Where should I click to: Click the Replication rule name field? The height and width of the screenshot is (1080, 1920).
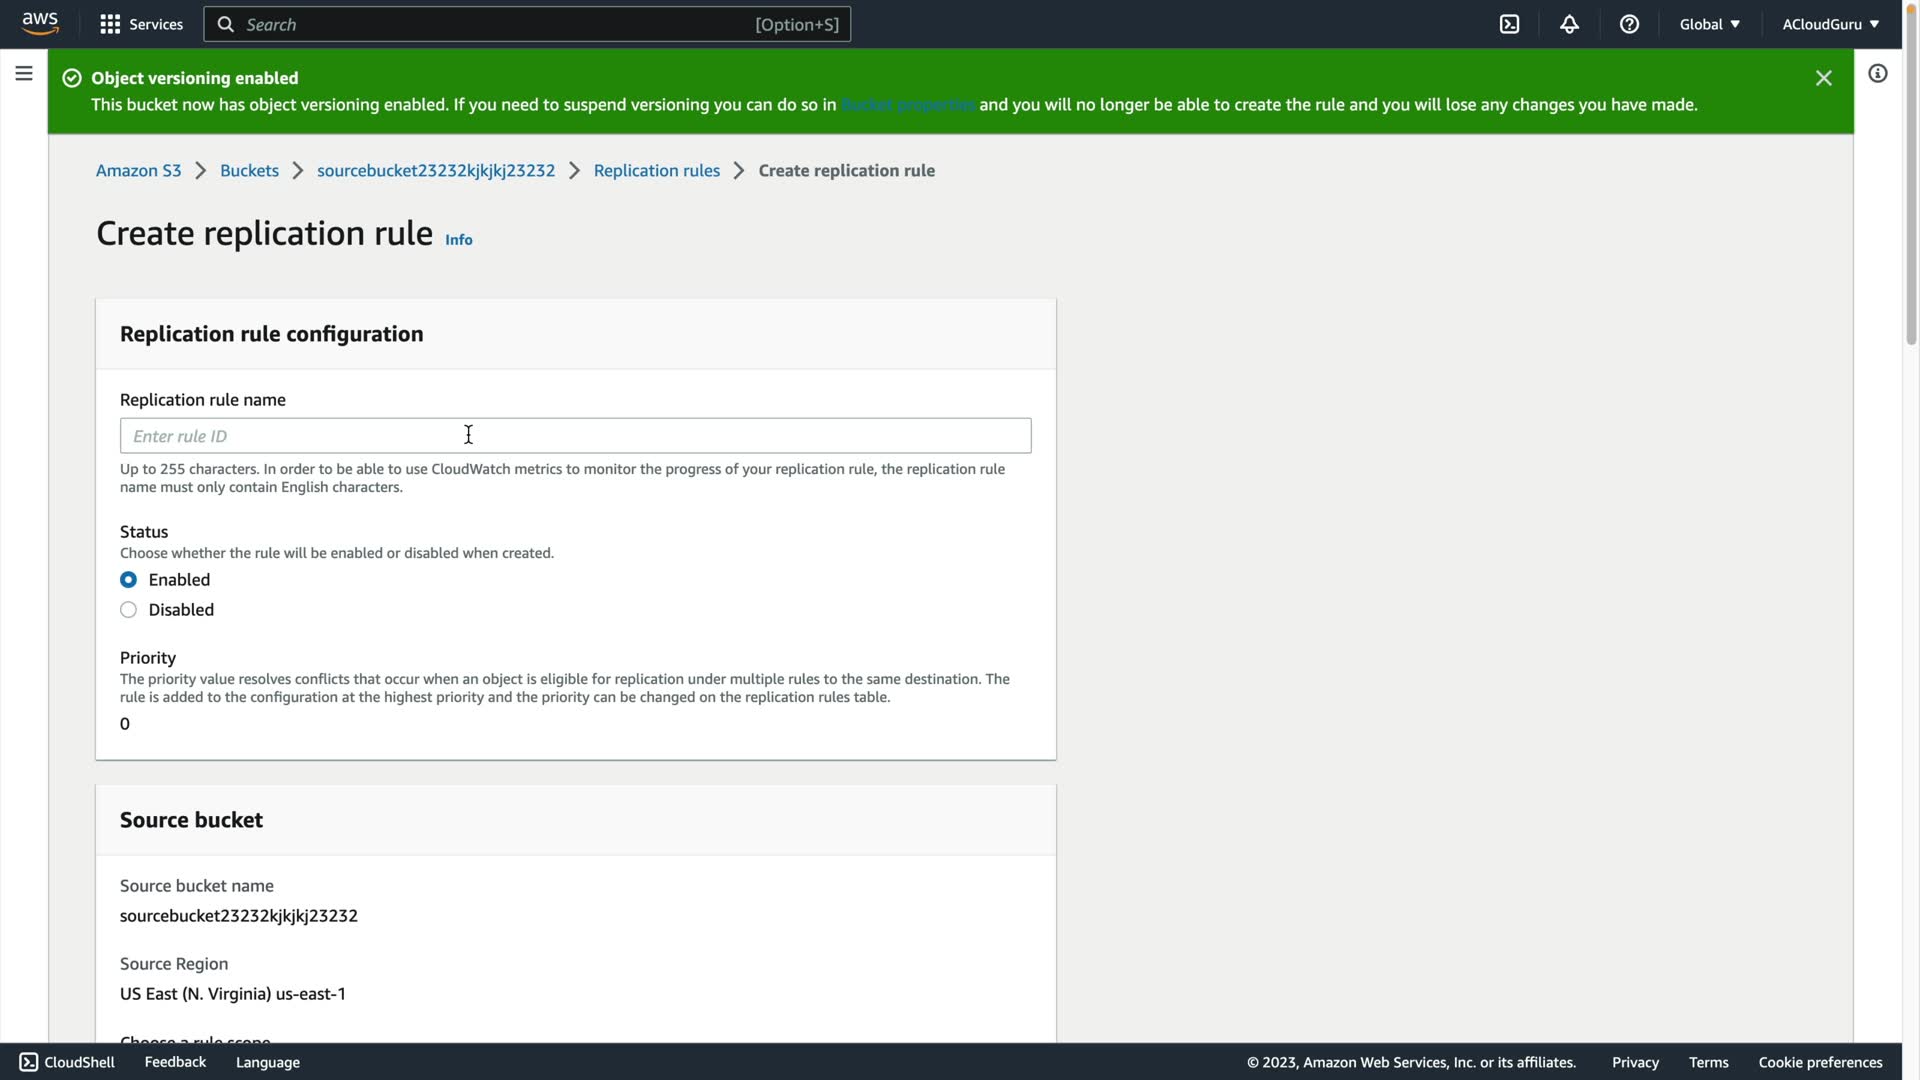point(575,436)
